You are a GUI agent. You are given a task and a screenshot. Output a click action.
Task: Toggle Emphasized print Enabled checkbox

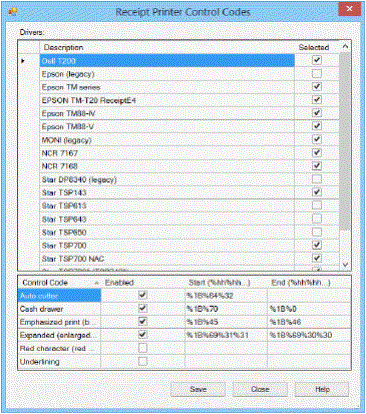coord(143,322)
